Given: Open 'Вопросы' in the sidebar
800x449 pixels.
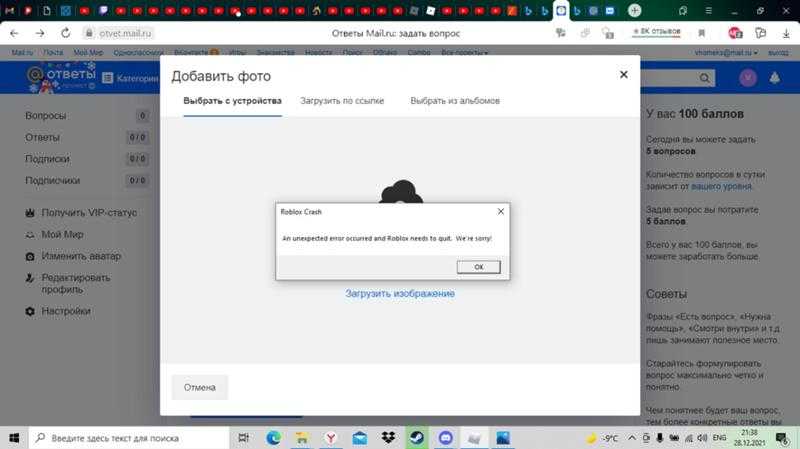Looking at the screenshot, I should [x=45, y=116].
